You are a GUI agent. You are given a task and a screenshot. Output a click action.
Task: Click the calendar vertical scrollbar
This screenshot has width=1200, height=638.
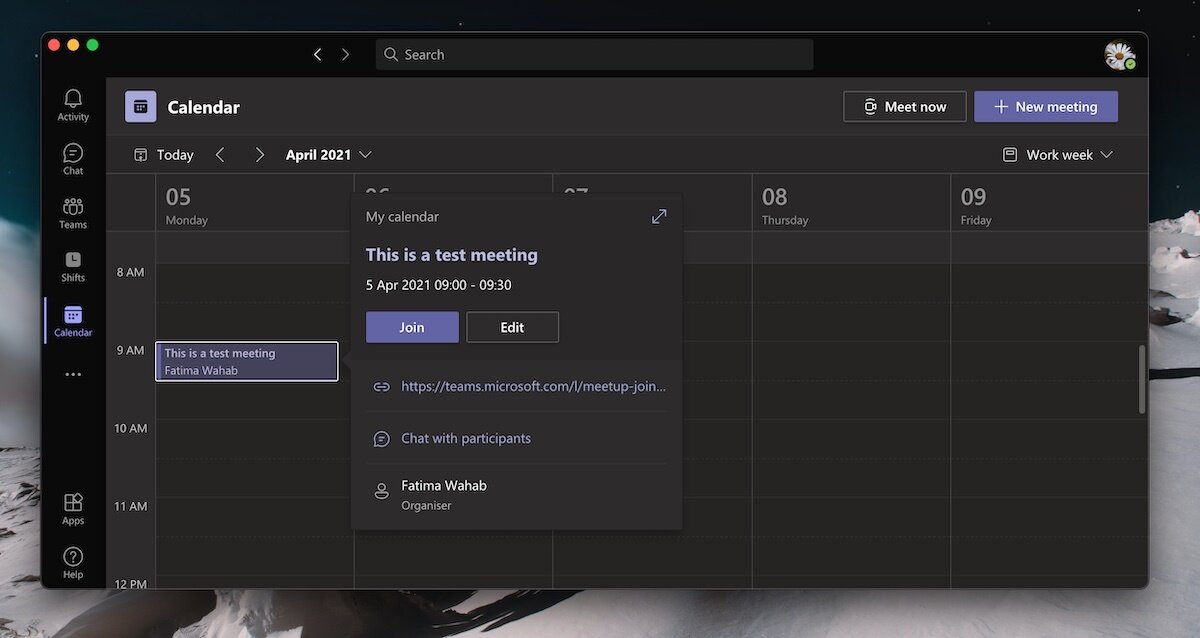(1142, 378)
